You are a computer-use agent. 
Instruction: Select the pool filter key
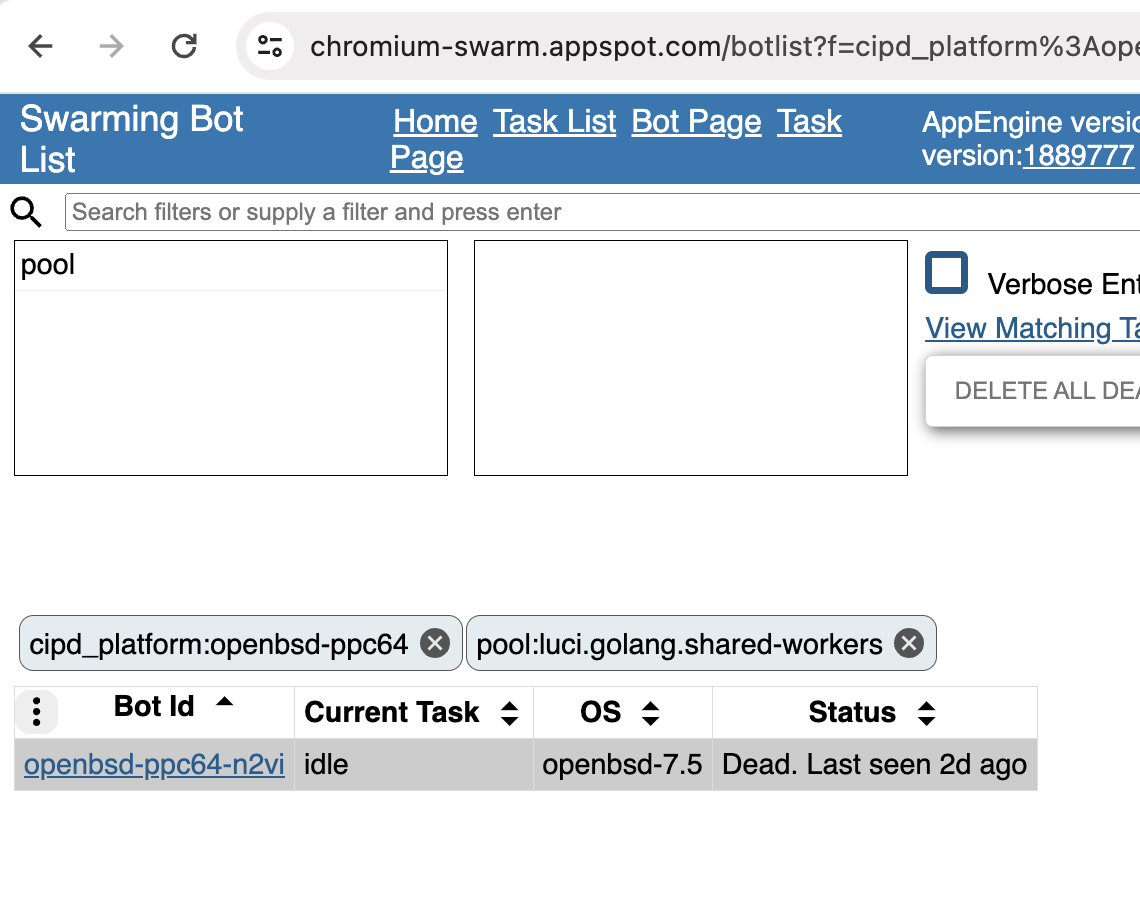(230, 265)
